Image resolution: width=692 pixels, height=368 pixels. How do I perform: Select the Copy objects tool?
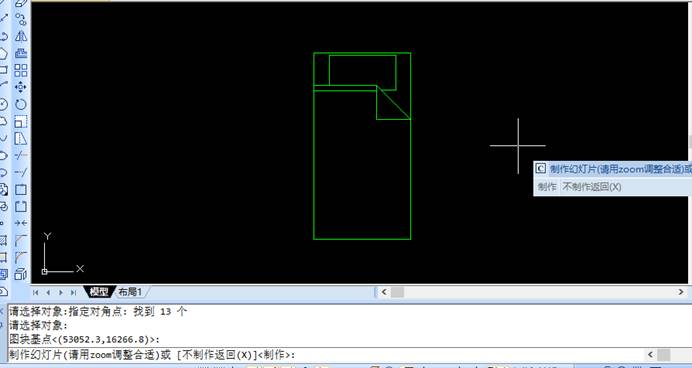[21, 19]
